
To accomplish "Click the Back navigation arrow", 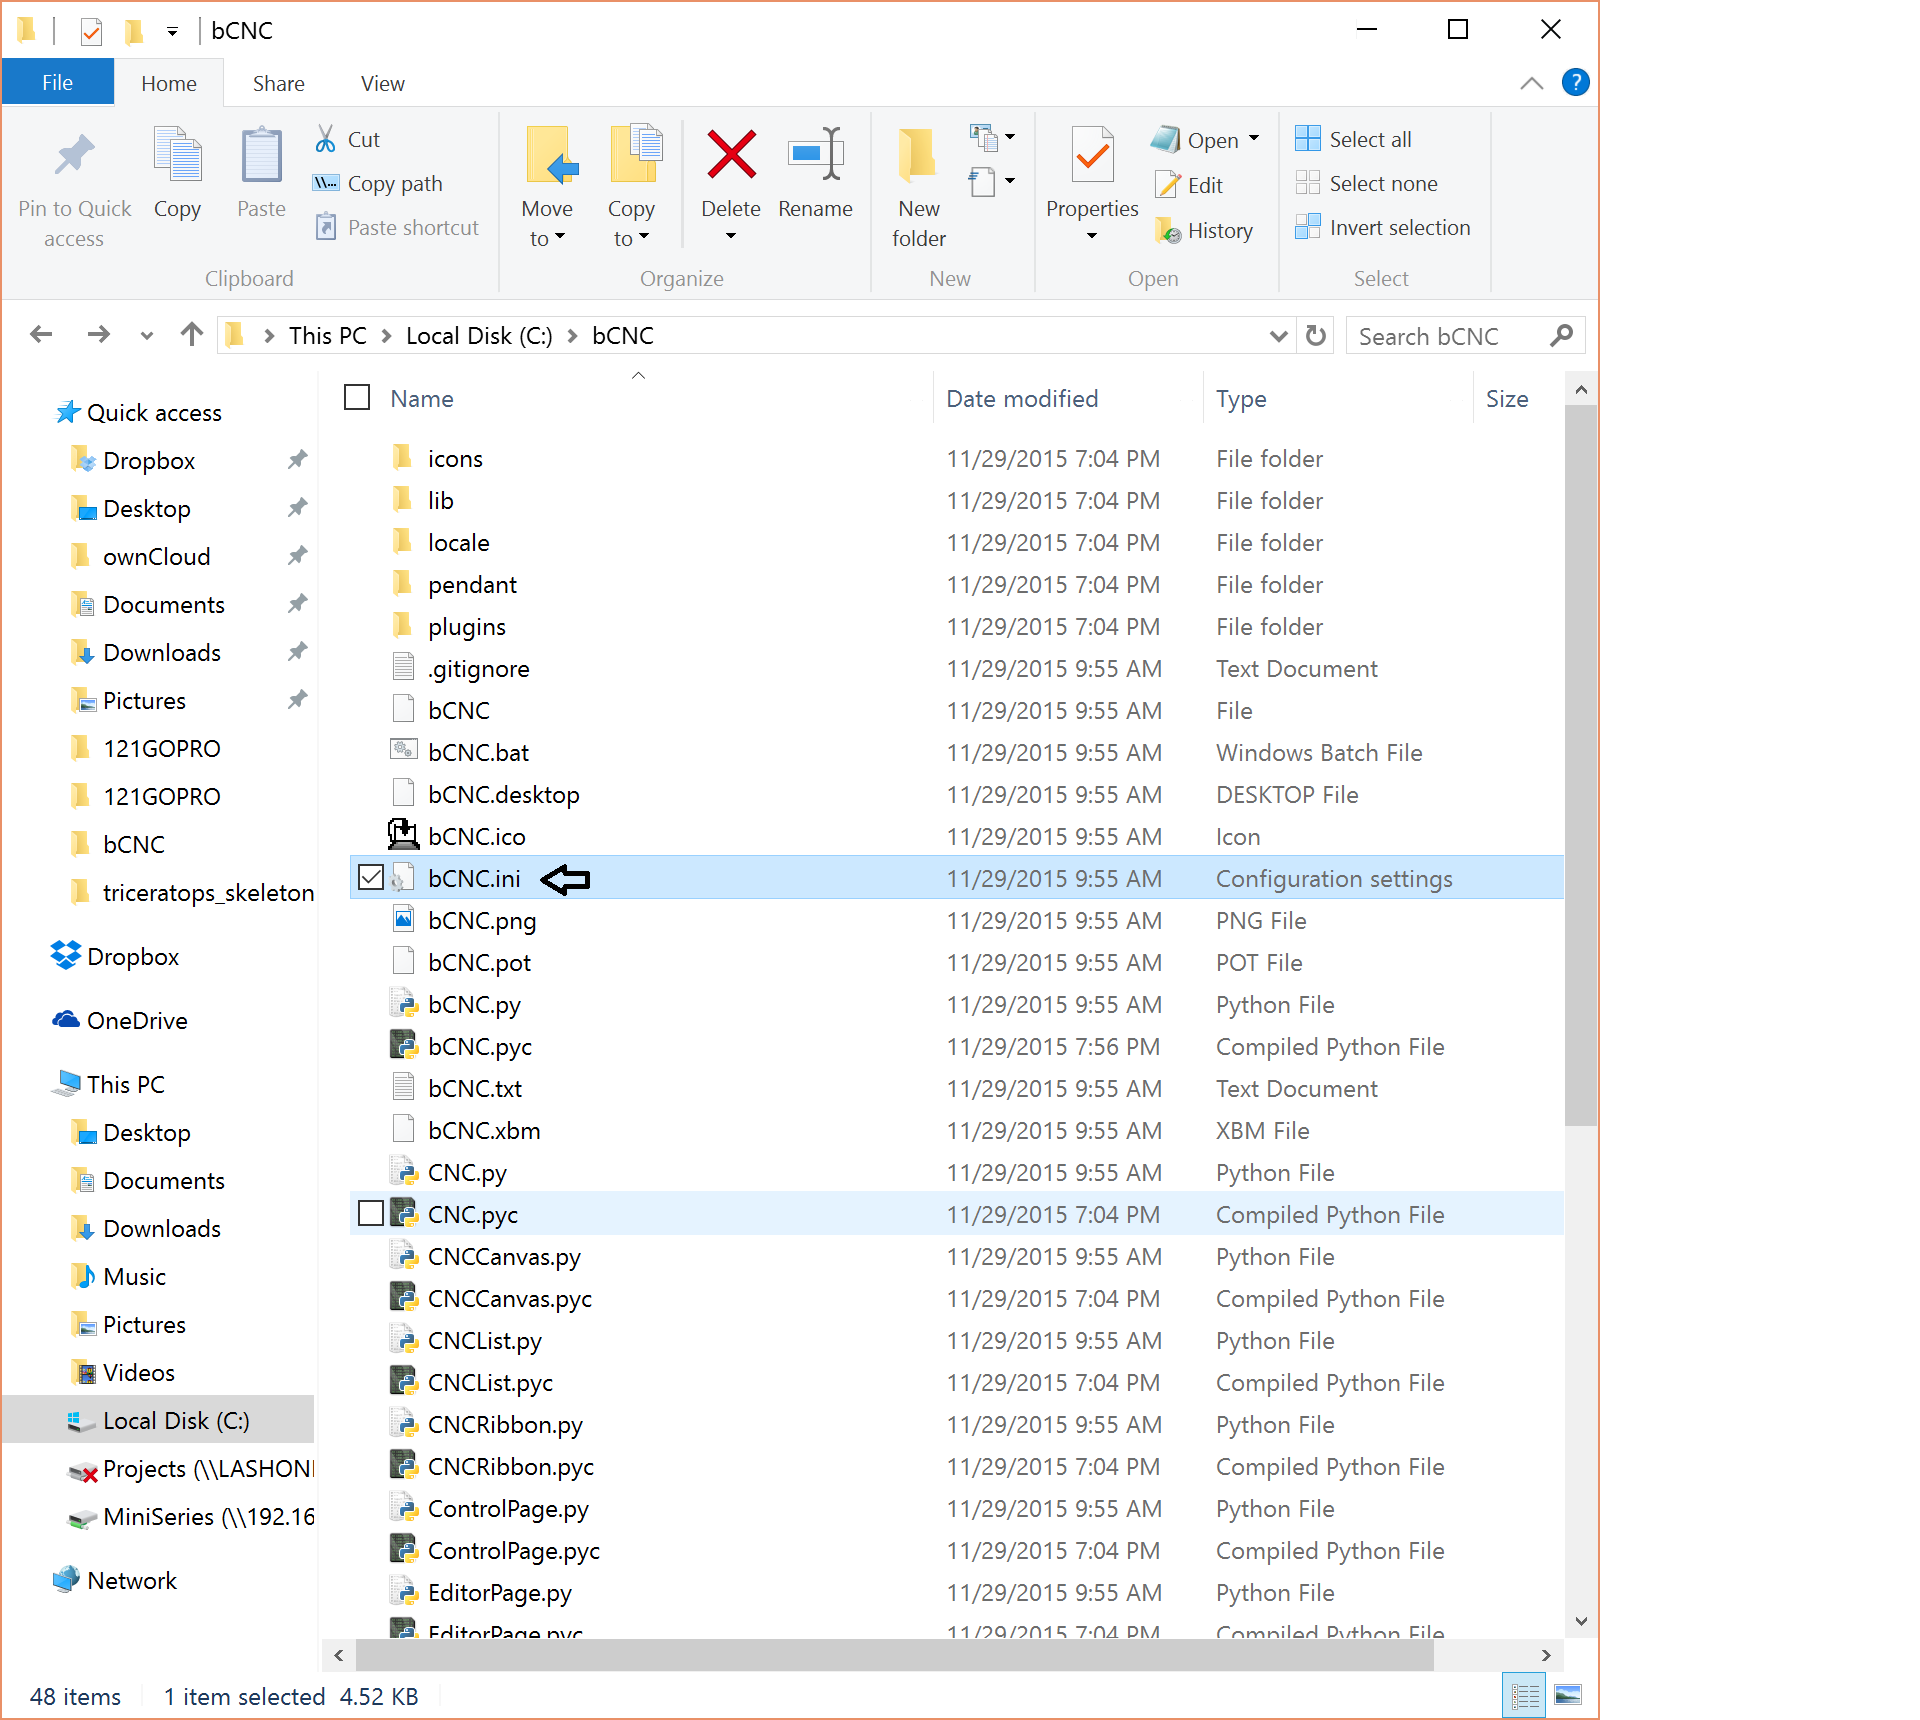I will pyautogui.click(x=41, y=335).
